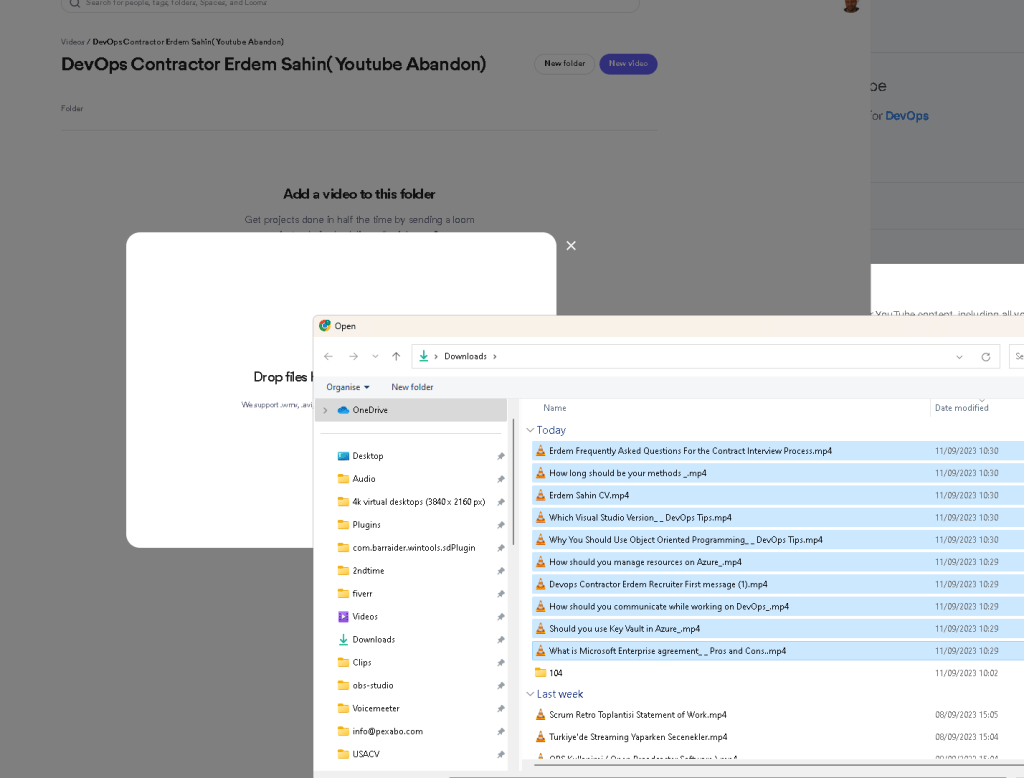Click VLC icon of Scrum Retro Toplantisi file

pyautogui.click(x=540, y=715)
